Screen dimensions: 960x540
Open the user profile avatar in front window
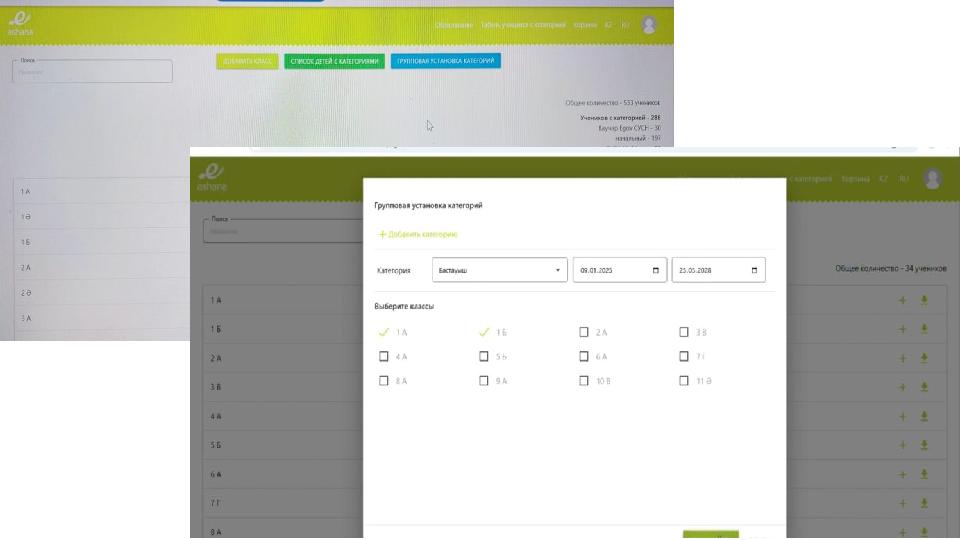coord(932,179)
